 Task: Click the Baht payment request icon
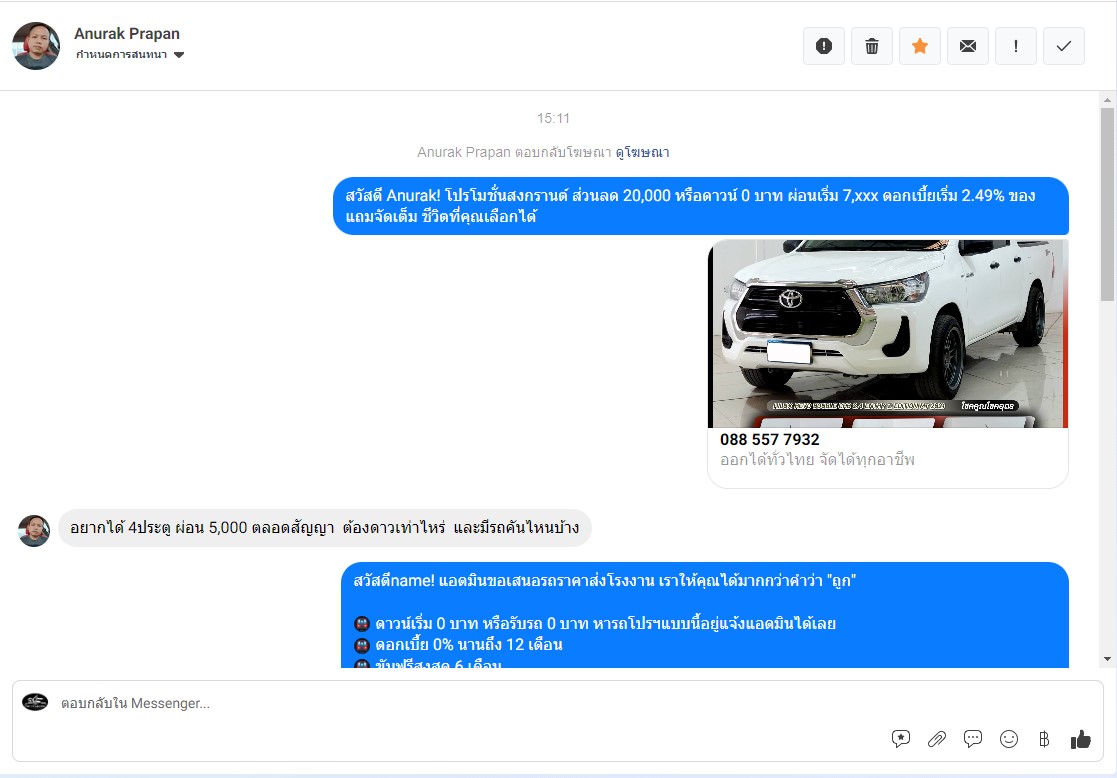tap(1044, 739)
